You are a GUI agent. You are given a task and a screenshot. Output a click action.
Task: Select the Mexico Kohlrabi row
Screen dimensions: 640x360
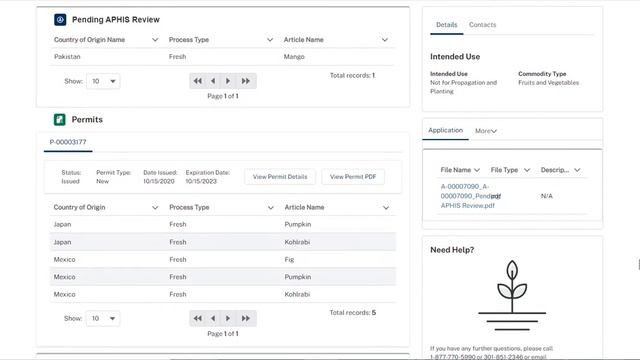click(x=223, y=294)
